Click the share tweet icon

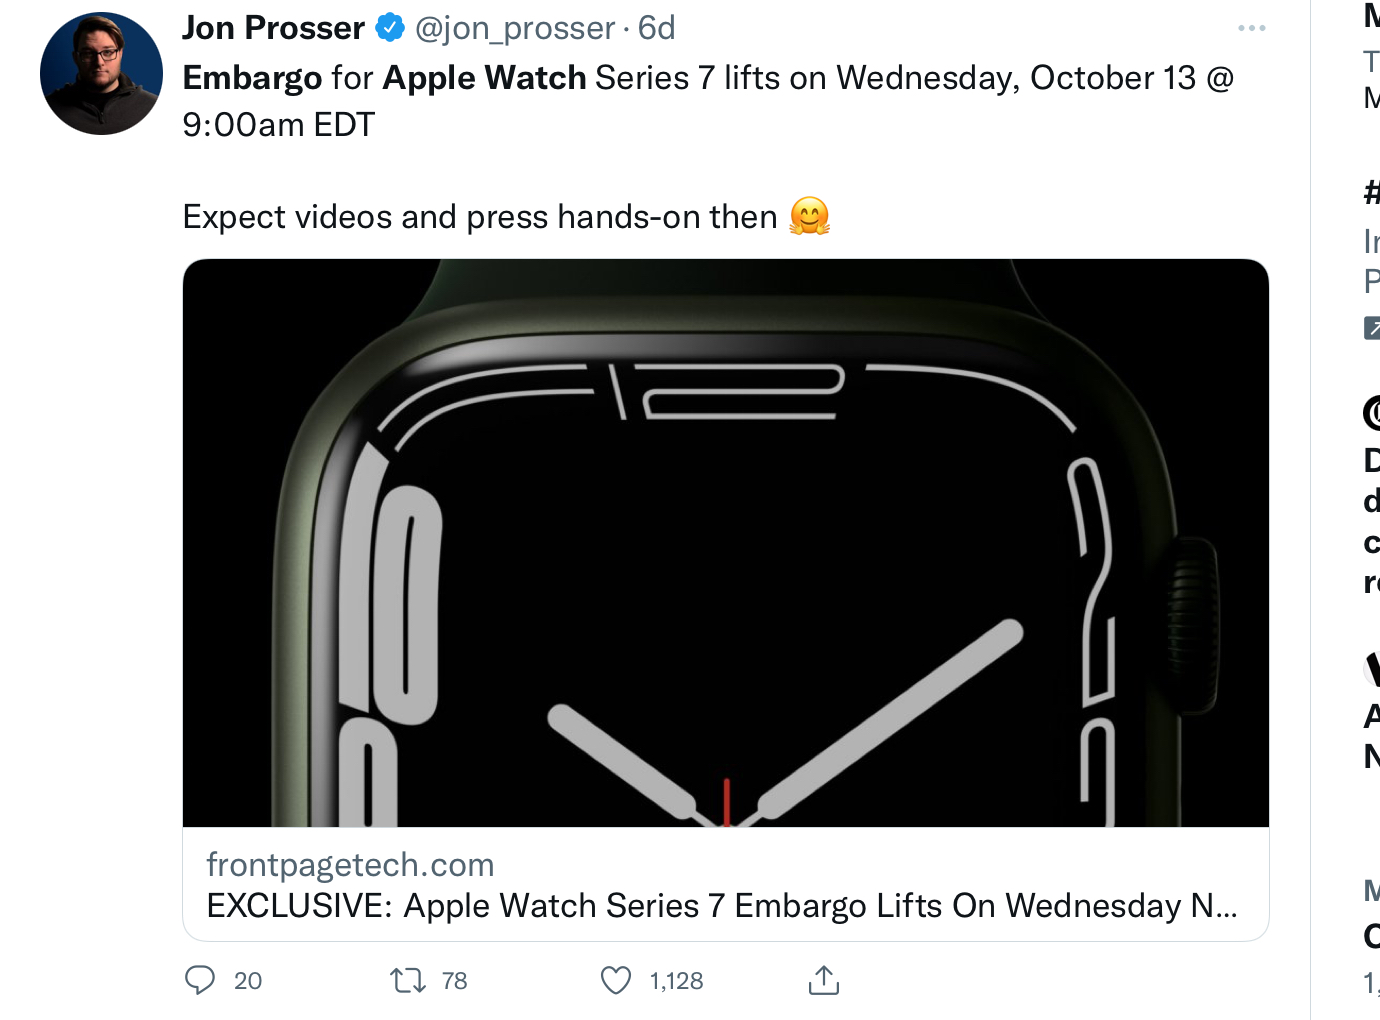click(x=823, y=980)
